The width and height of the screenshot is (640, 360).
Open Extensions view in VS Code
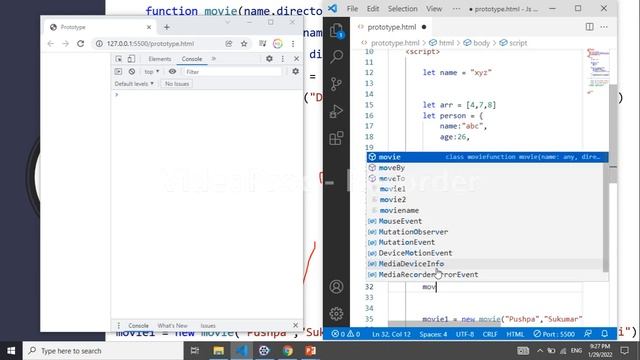click(336, 138)
